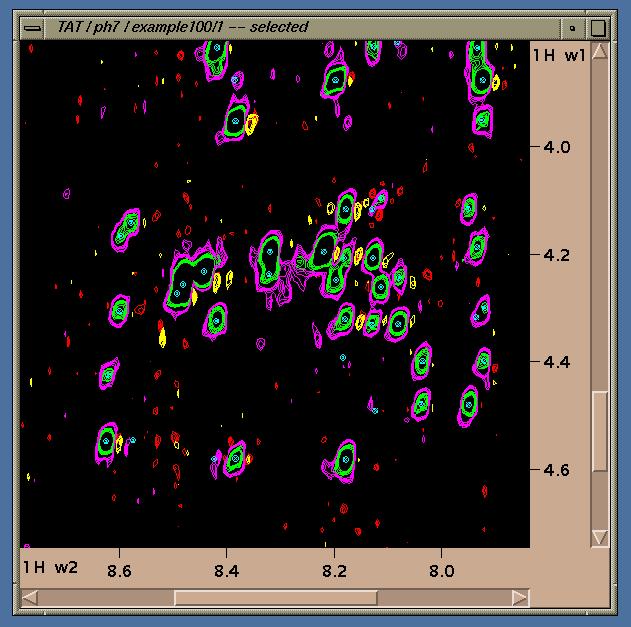Click the title bar text 'TAT / ph7 / example100/1'
Screen dimensions: 631x627
168,27
